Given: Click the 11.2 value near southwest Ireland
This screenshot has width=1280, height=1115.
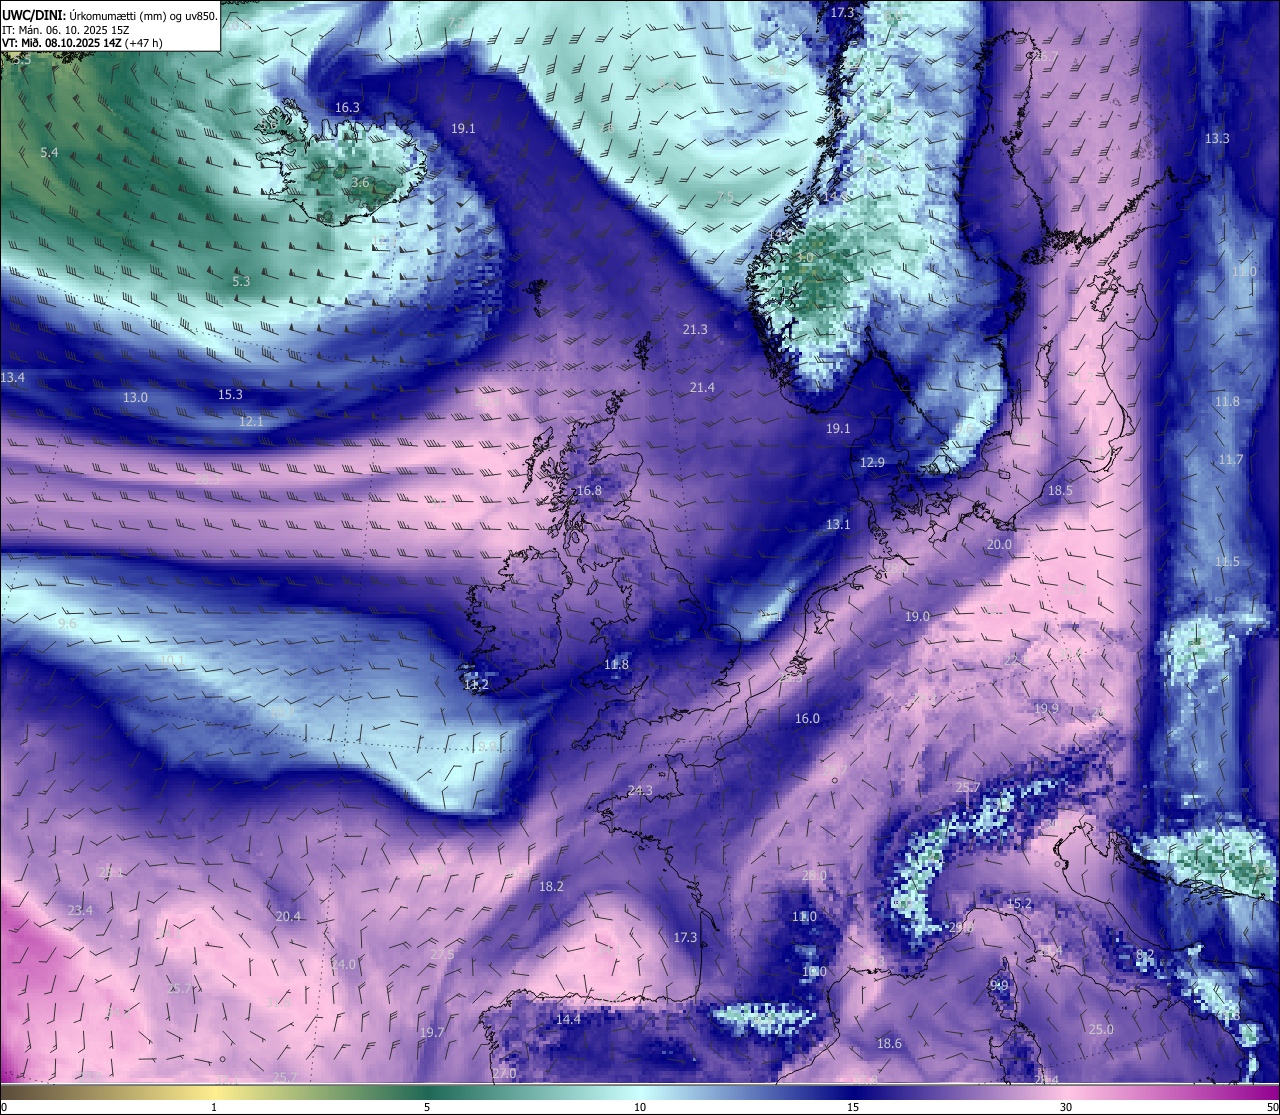Looking at the screenshot, I should (x=476, y=684).
